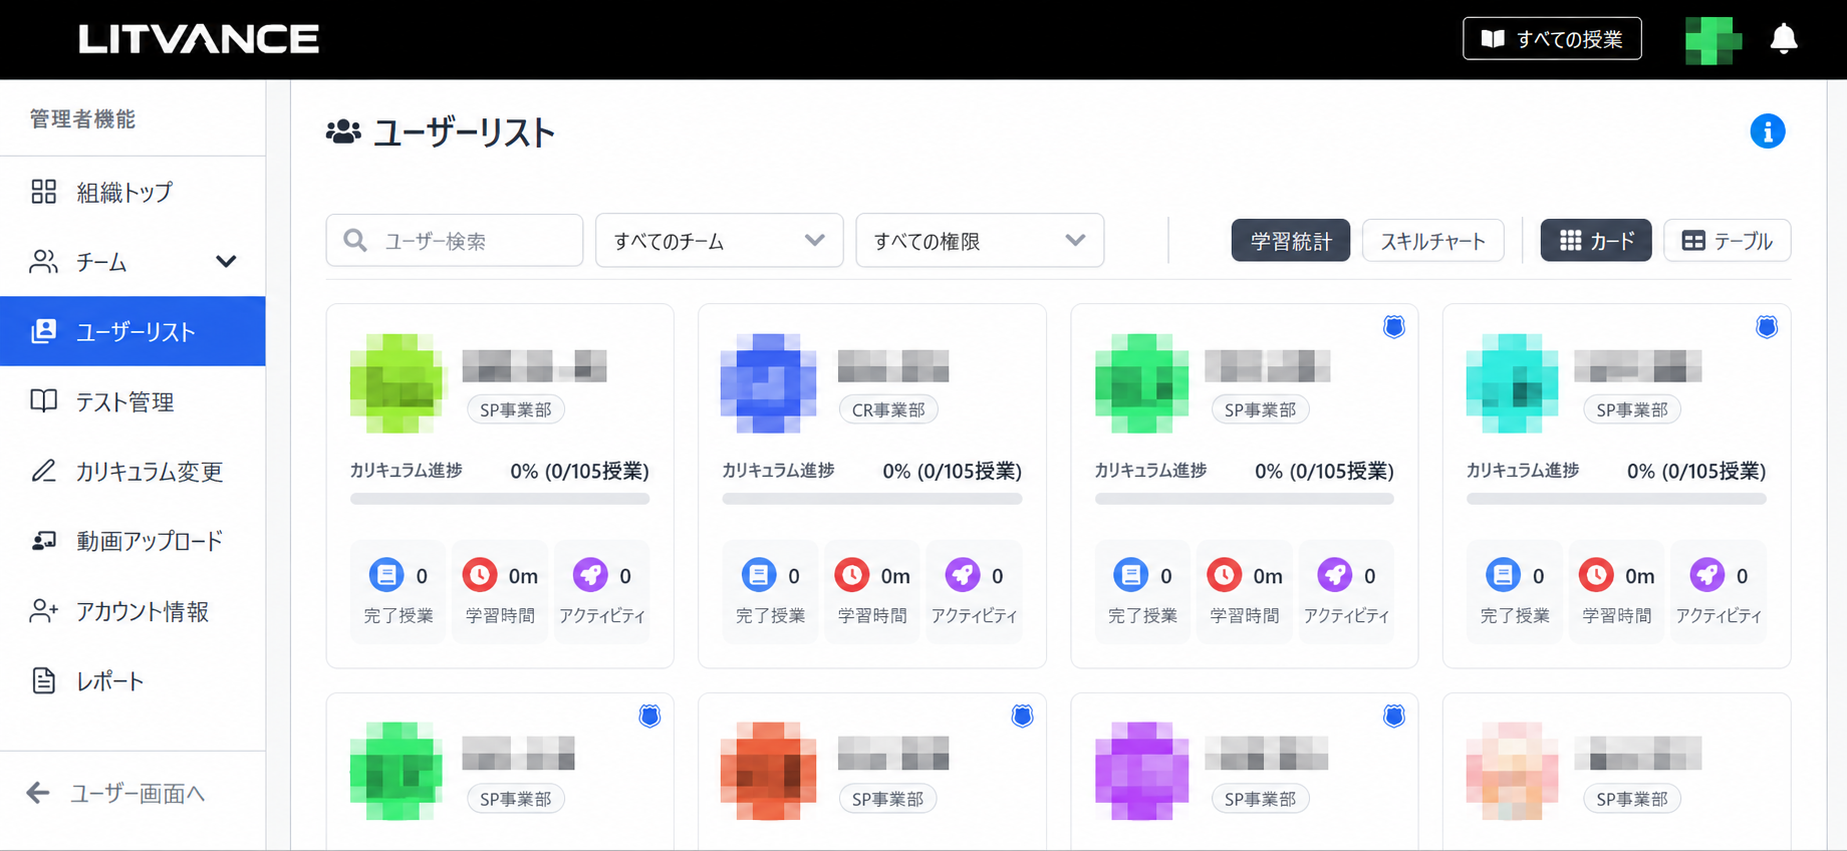The width and height of the screenshot is (1847, 851).
Task: Click the cyan avatar in top-right card
Action: point(1512,383)
